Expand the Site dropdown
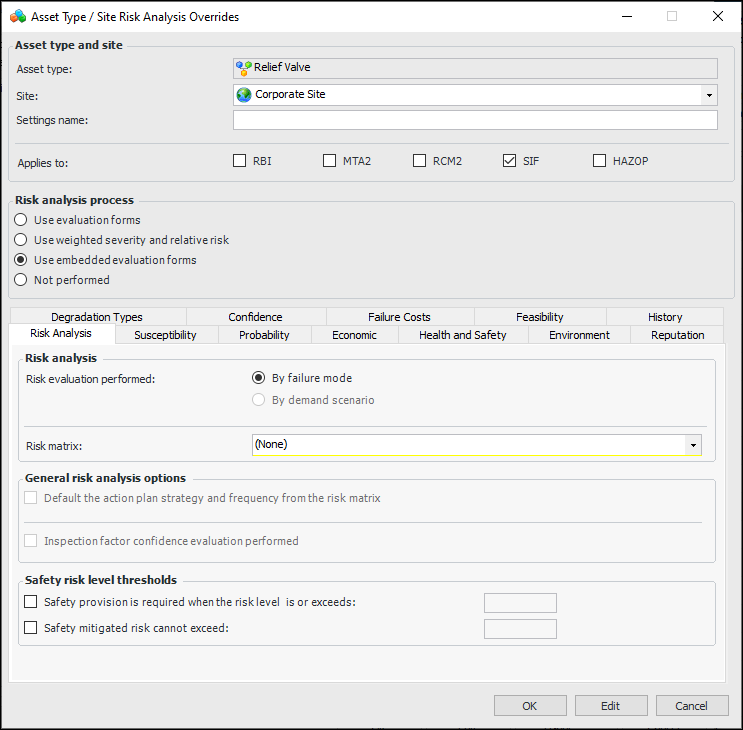The height and width of the screenshot is (730, 743). pos(709,95)
